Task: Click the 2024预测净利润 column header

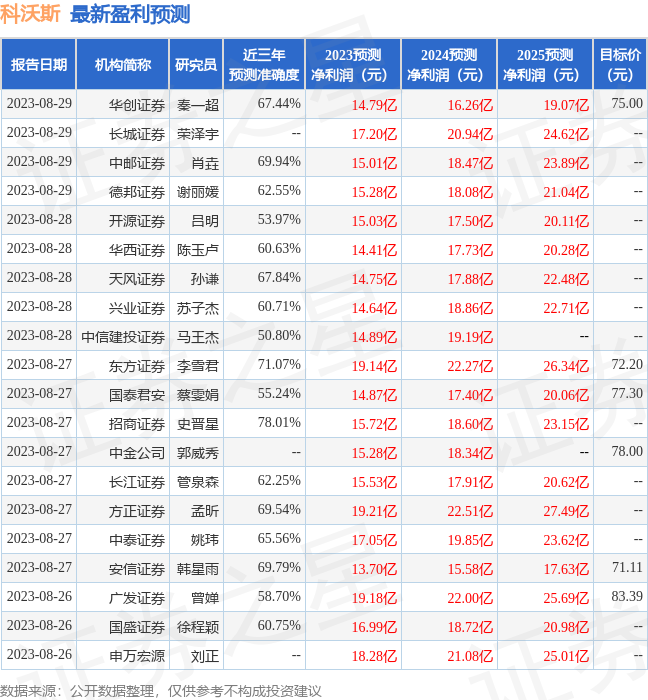Action: (x=449, y=64)
